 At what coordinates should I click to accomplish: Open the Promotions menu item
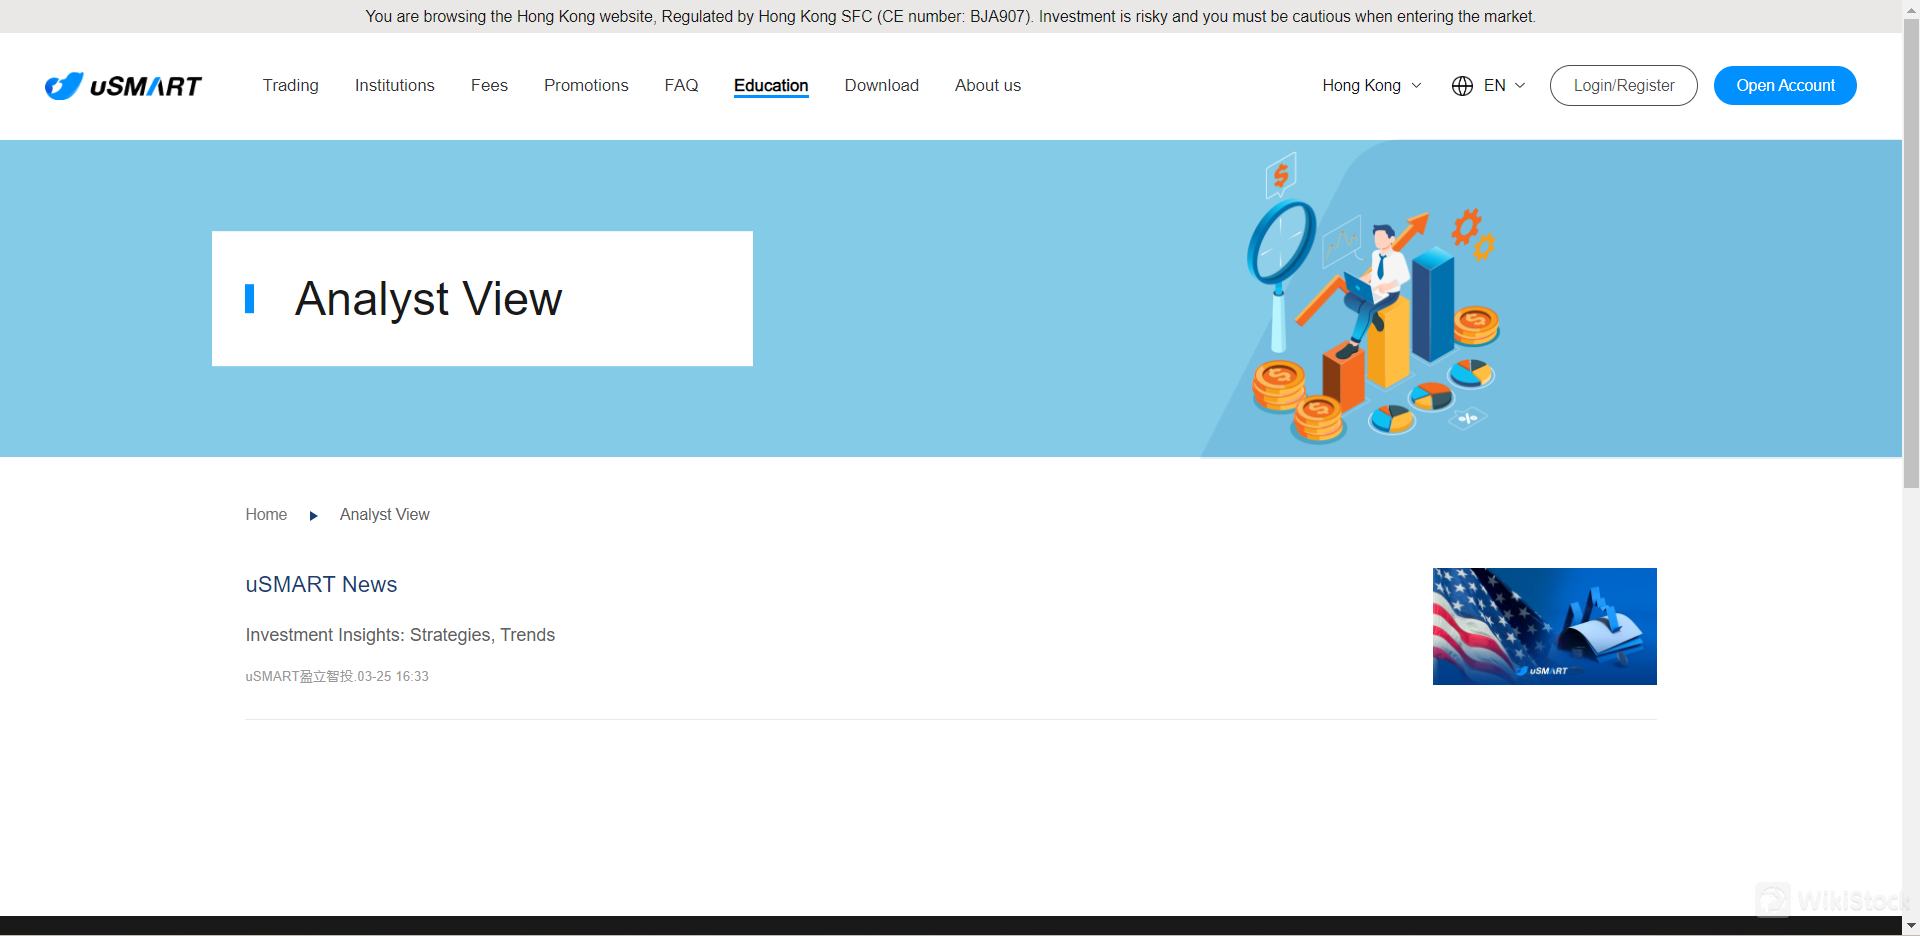[x=586, y=86]
